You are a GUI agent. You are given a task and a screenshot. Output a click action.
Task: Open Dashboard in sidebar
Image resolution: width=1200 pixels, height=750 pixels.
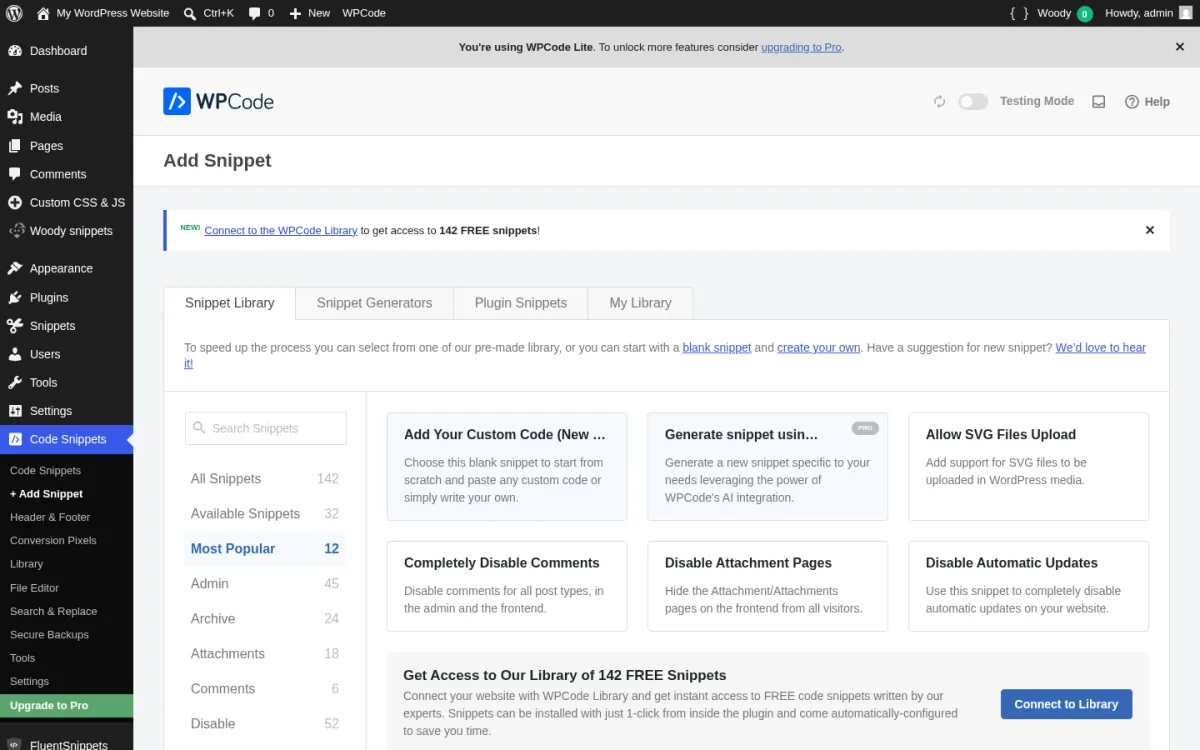click(x=66, y=51)
